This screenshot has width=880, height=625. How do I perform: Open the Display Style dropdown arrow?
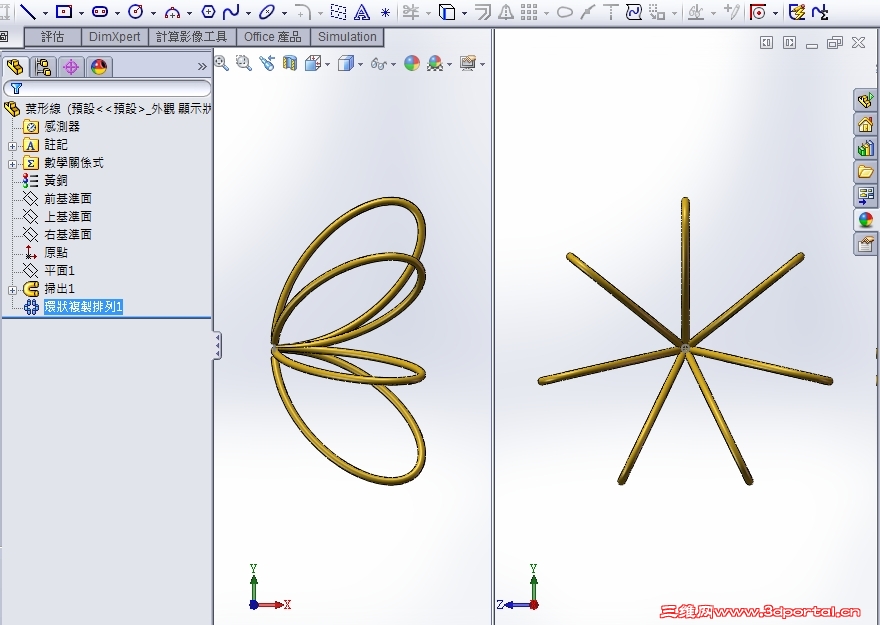pyautogui.click(x=360, y=65)
